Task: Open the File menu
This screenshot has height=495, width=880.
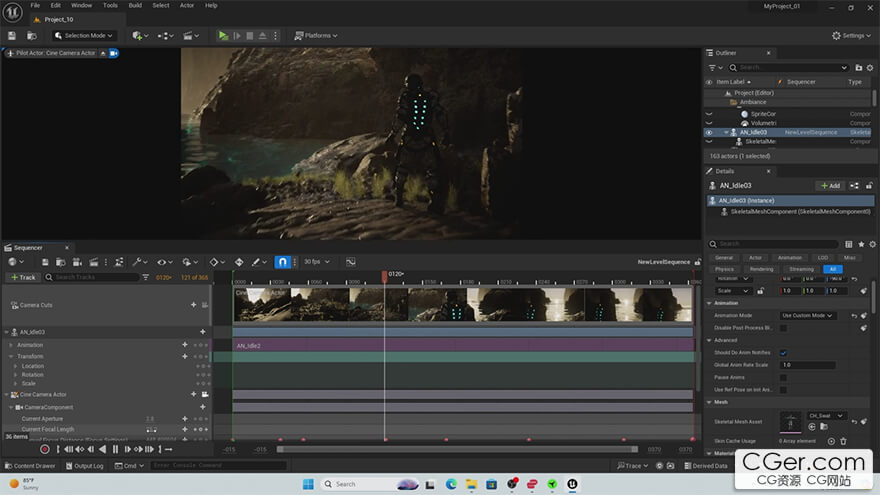Action: [x=35, y=5]
